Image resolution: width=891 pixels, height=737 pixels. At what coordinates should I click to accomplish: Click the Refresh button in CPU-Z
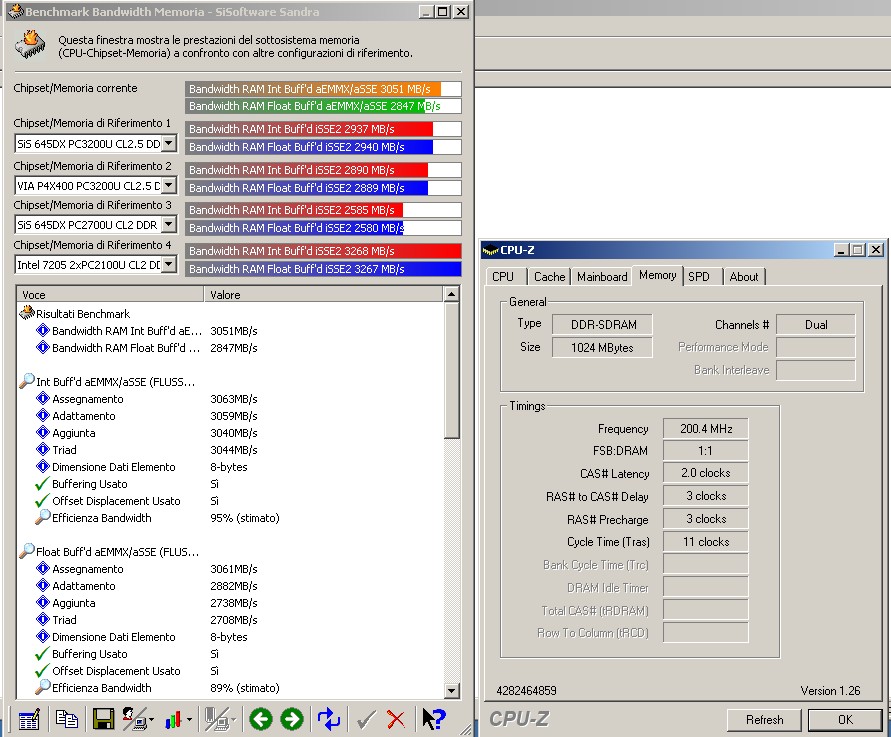(x=764, y=719)
